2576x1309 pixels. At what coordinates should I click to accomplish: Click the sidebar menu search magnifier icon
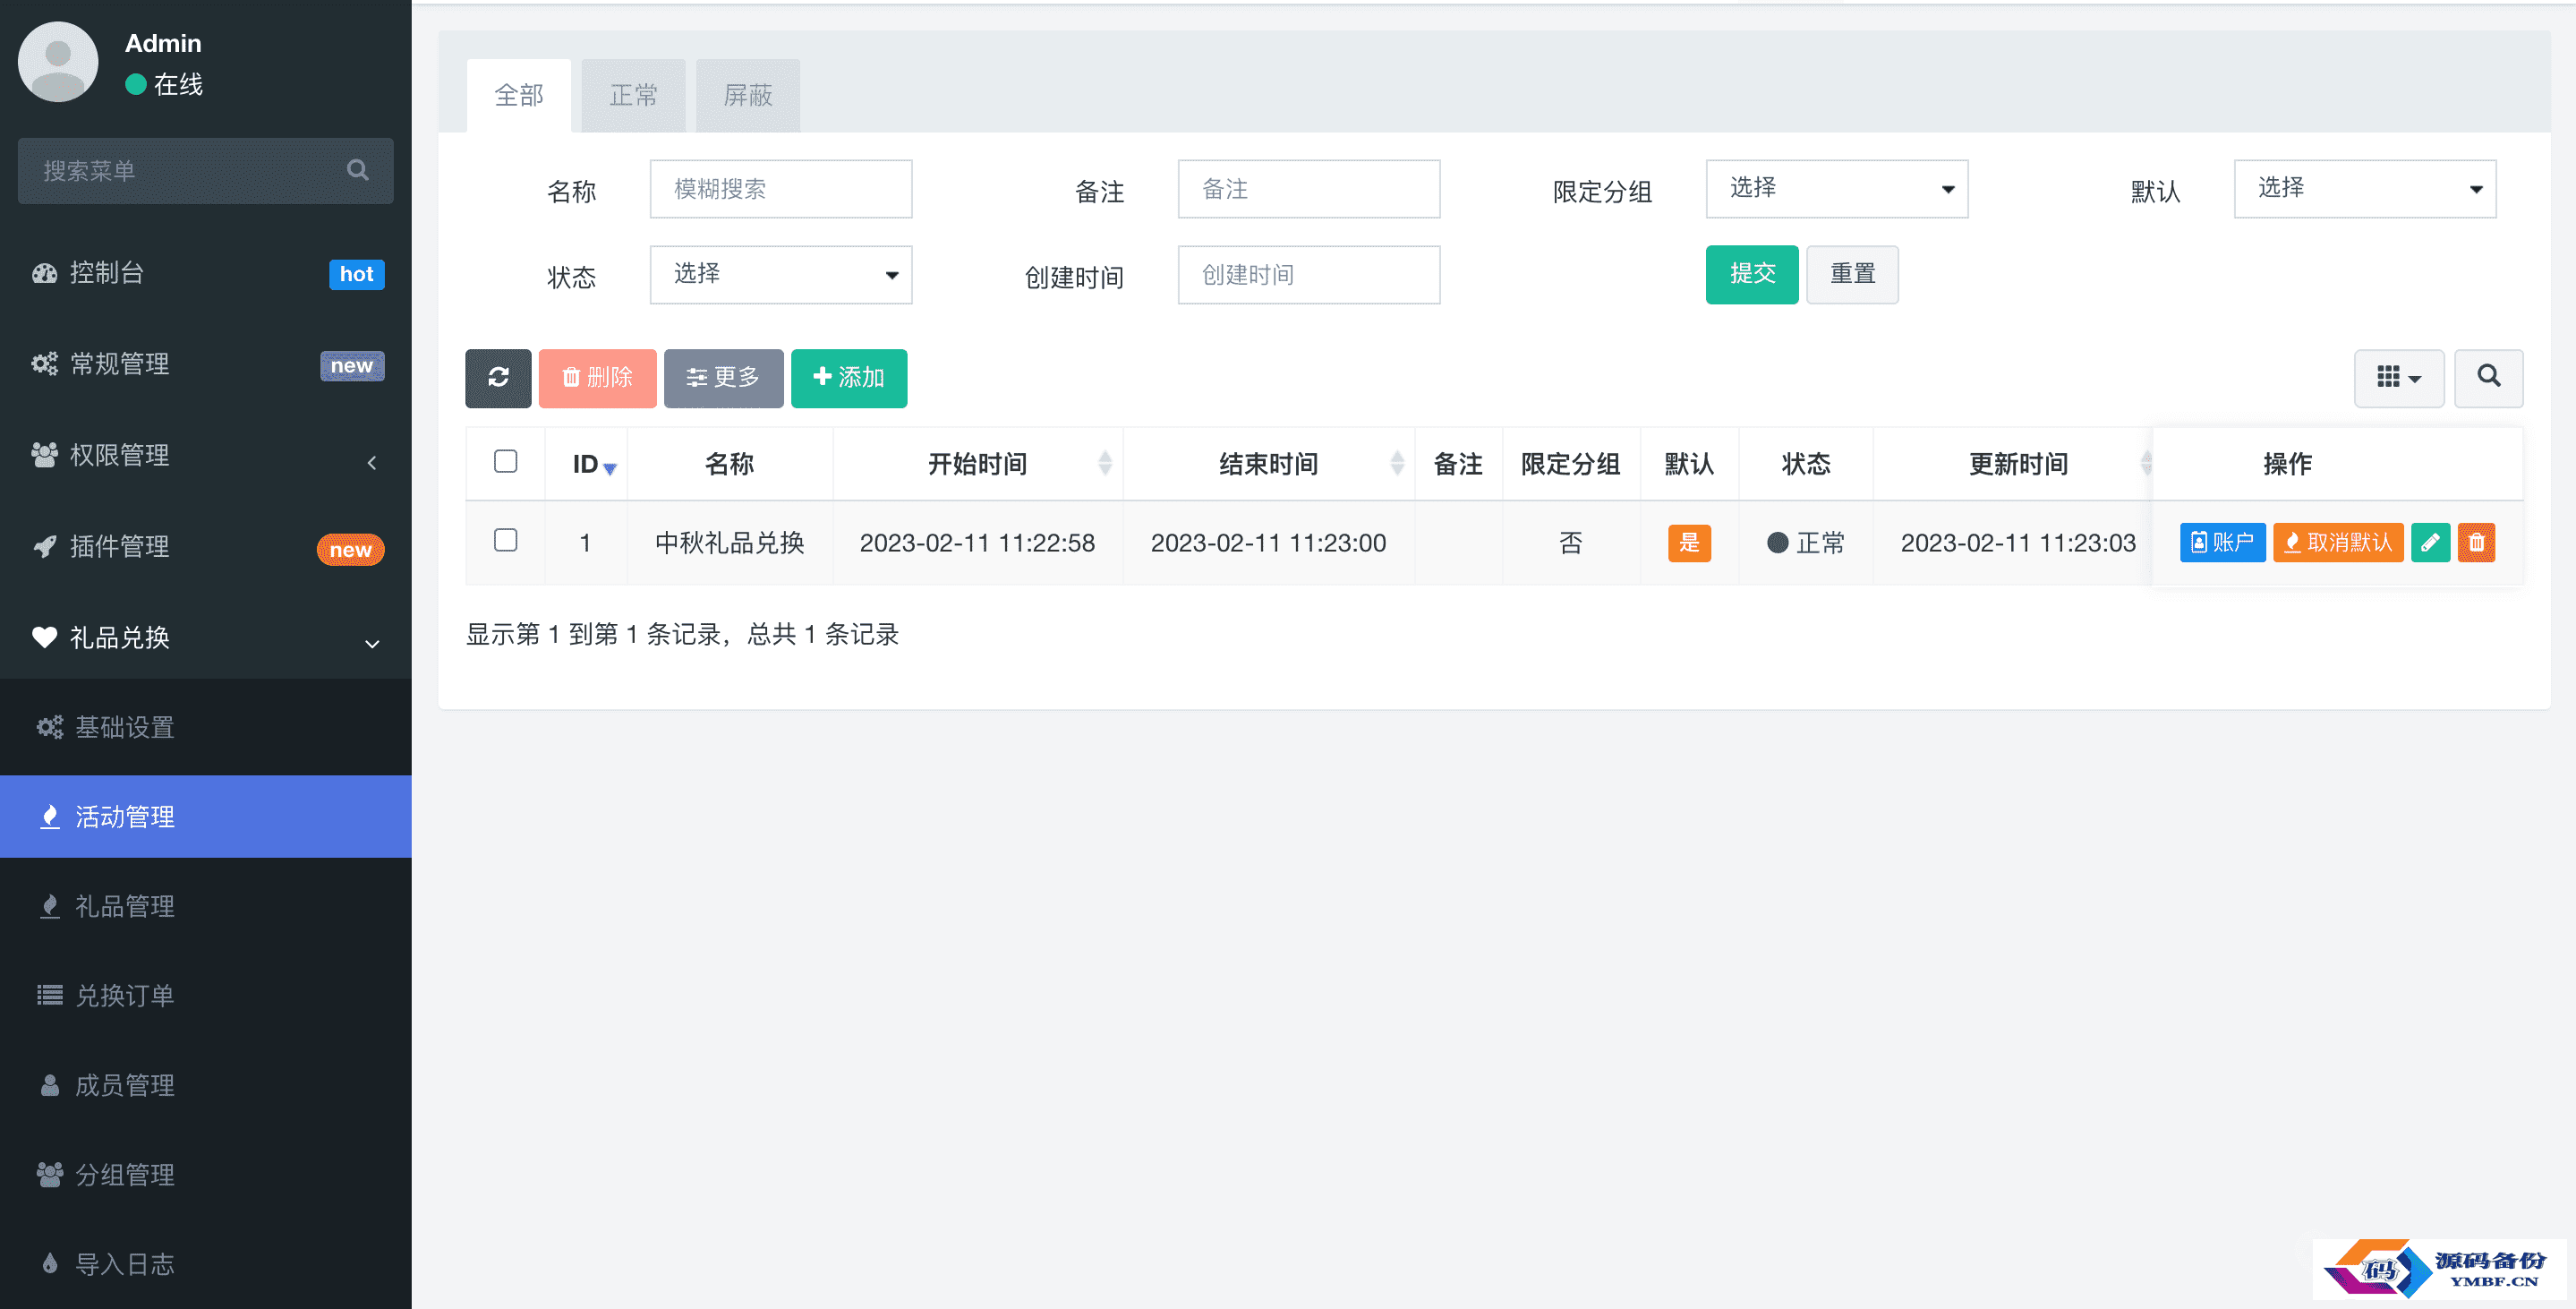point(358,170)
